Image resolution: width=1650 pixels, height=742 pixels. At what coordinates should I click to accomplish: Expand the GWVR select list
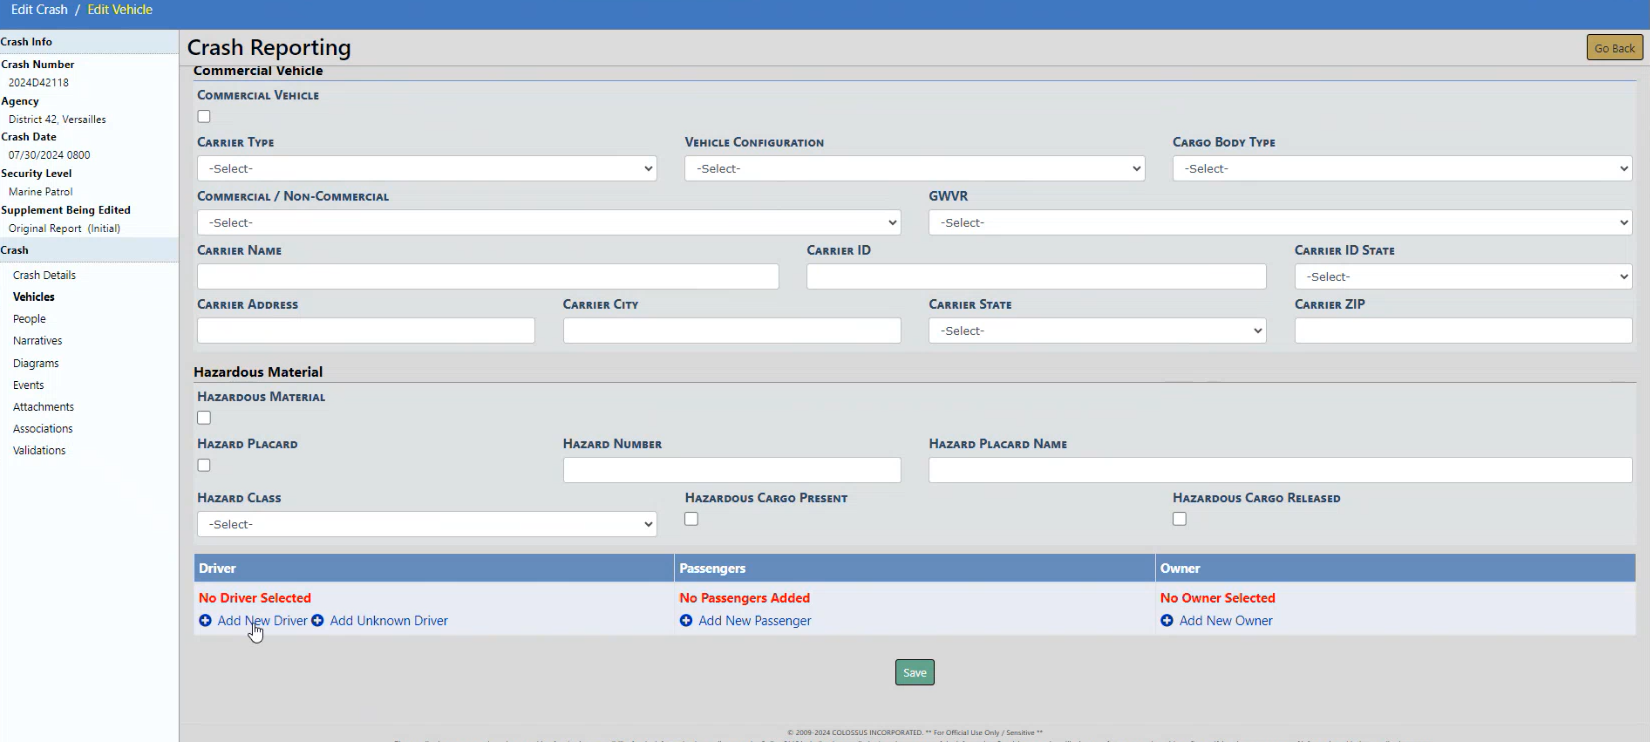tap(1280, 223)
